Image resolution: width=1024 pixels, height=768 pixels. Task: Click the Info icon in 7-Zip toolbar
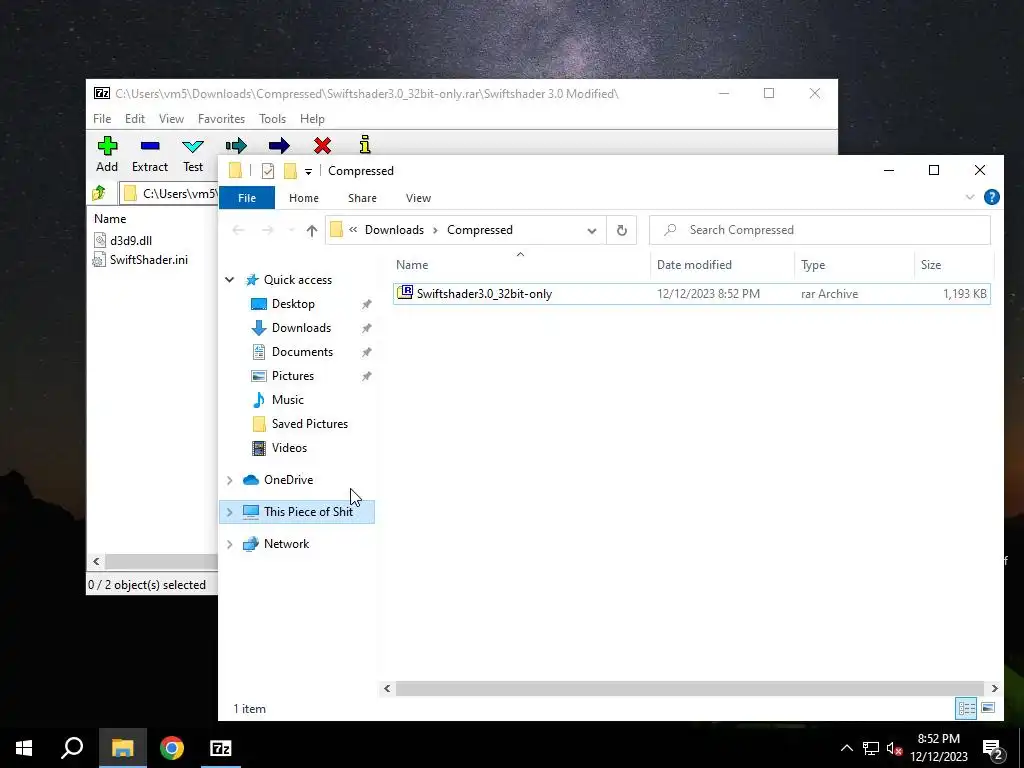tap(365, 145)
